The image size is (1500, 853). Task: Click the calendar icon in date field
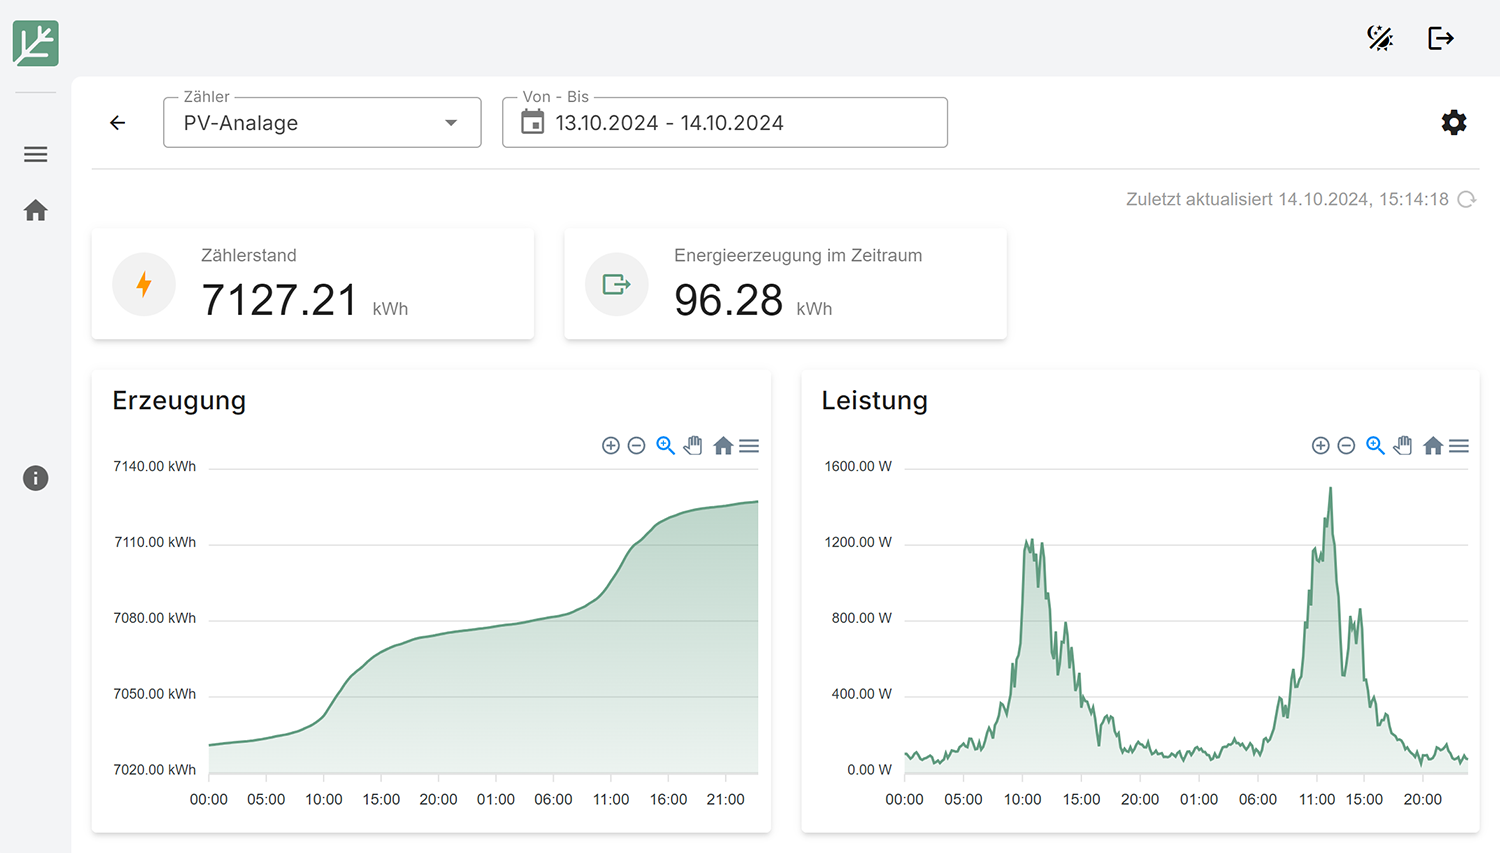pos(533,123)
